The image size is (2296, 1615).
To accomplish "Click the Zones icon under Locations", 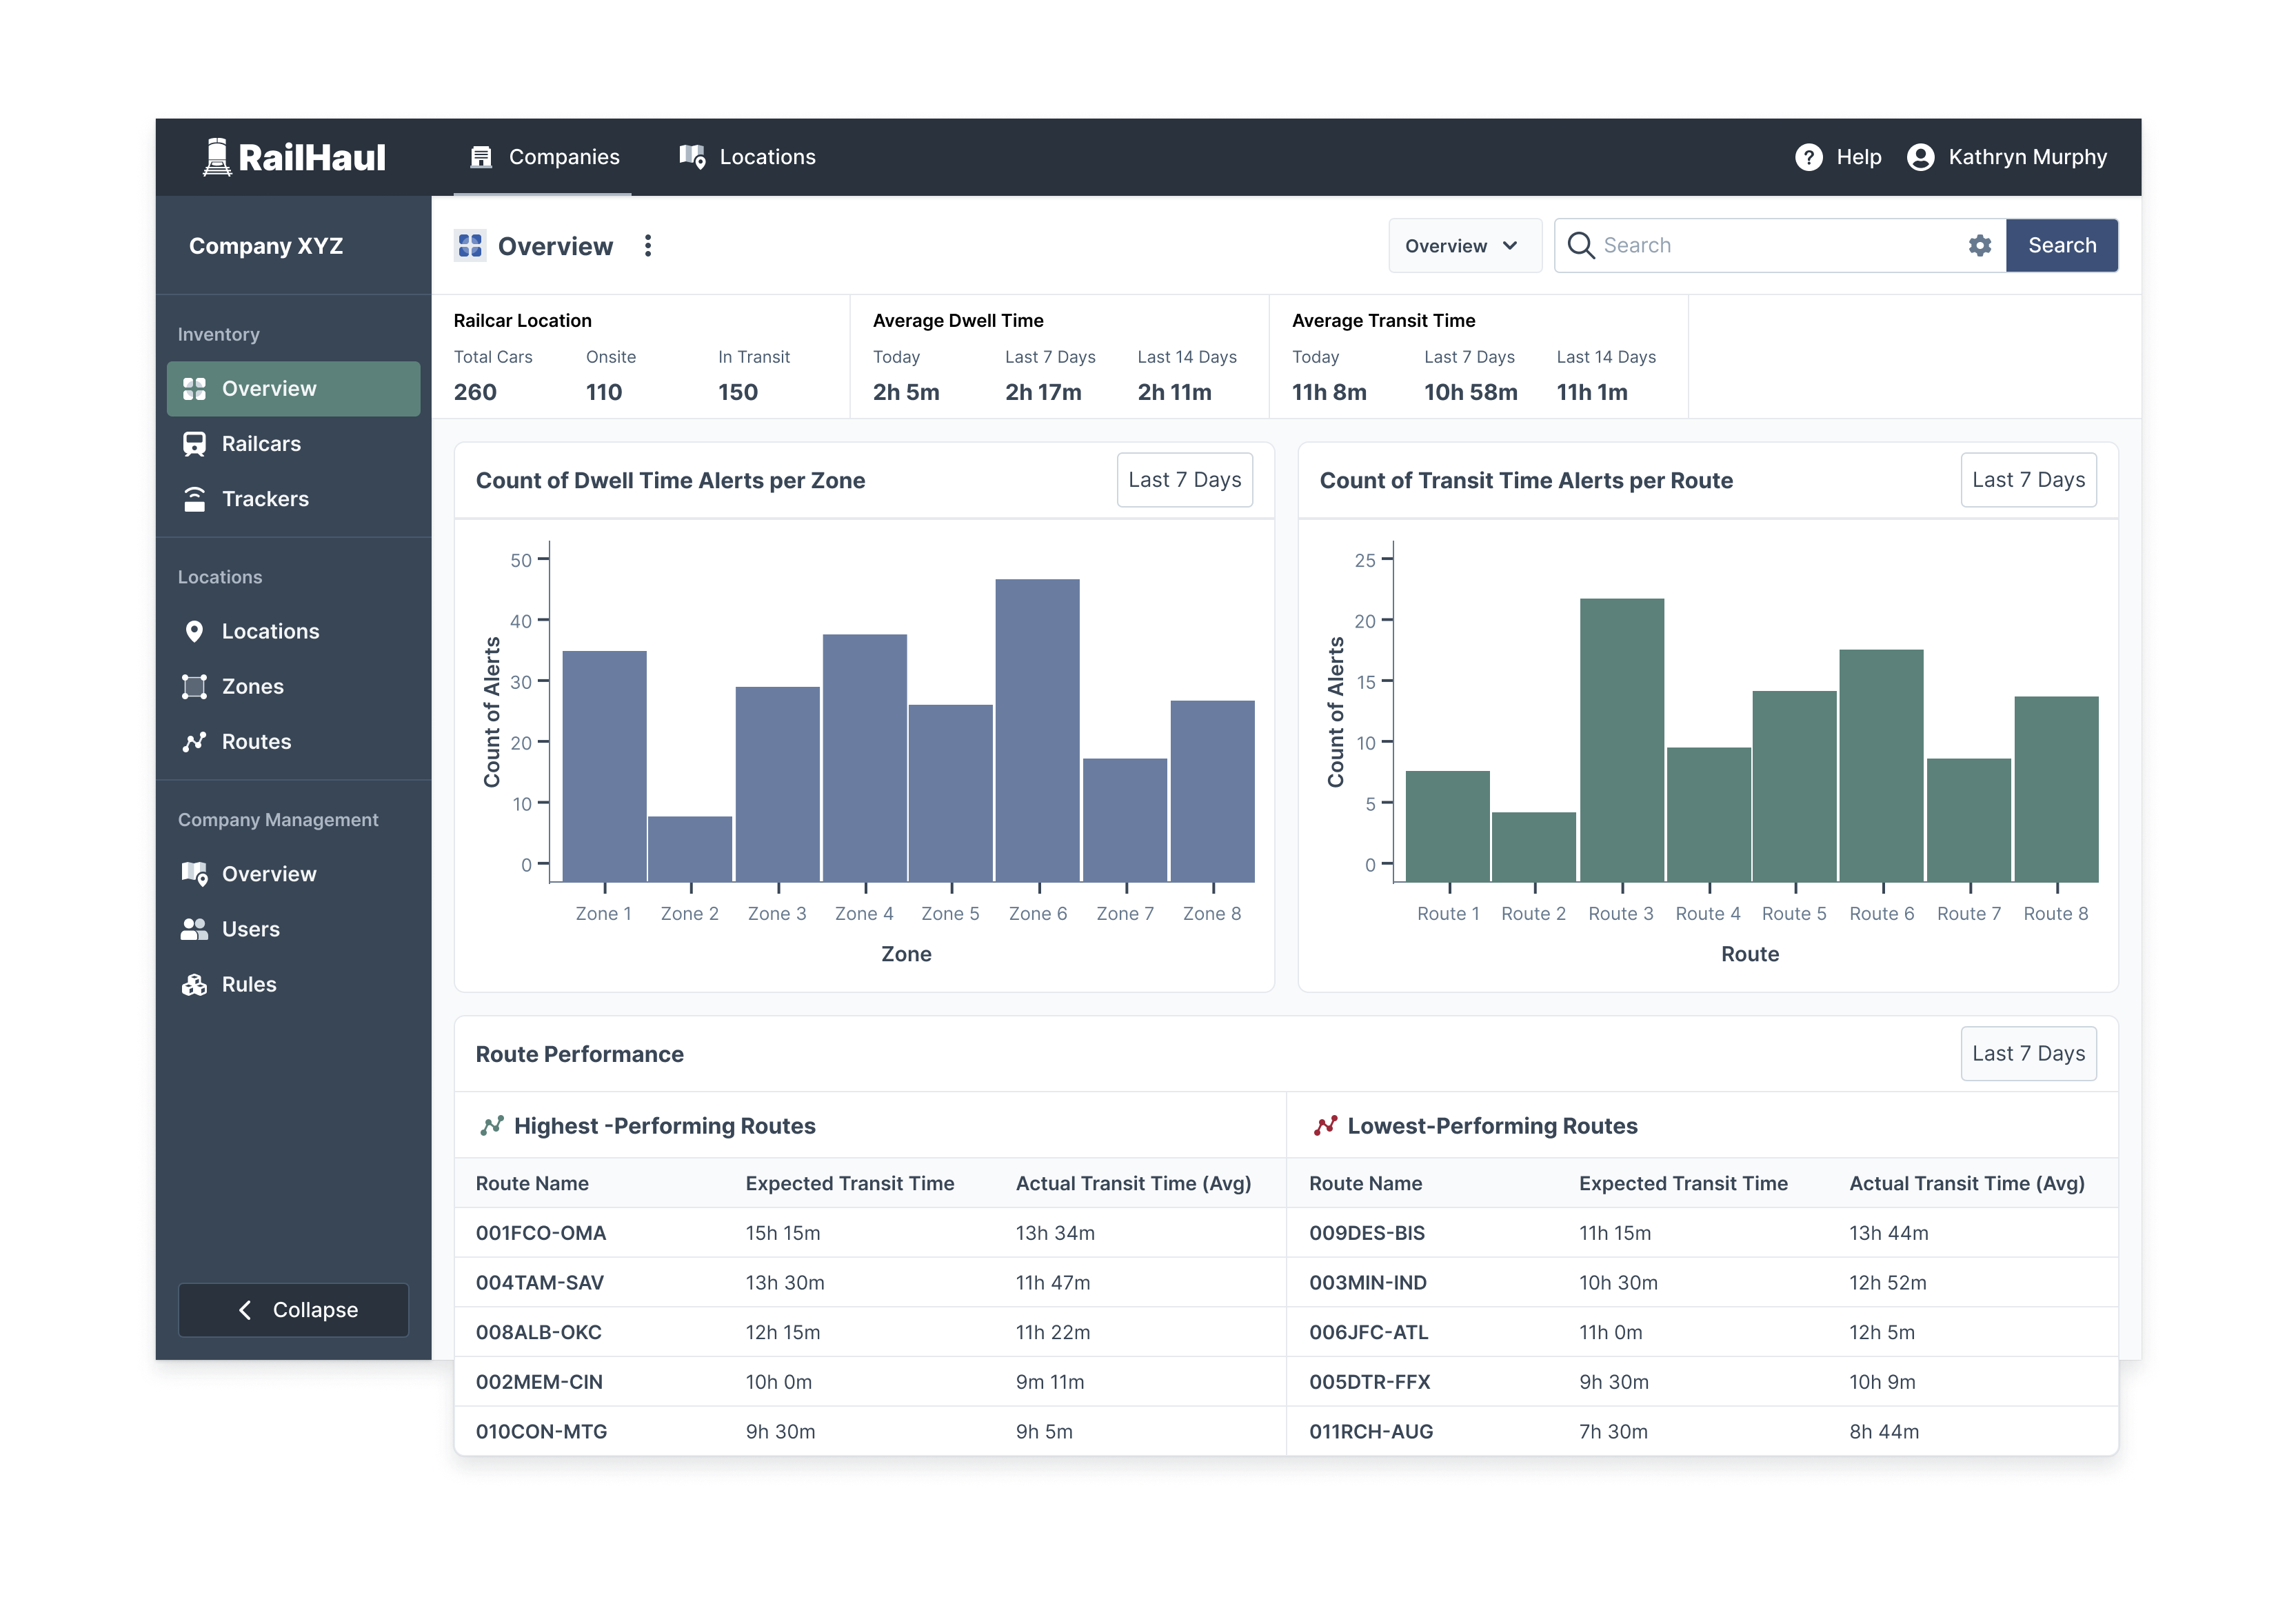I will coord(196,686).
